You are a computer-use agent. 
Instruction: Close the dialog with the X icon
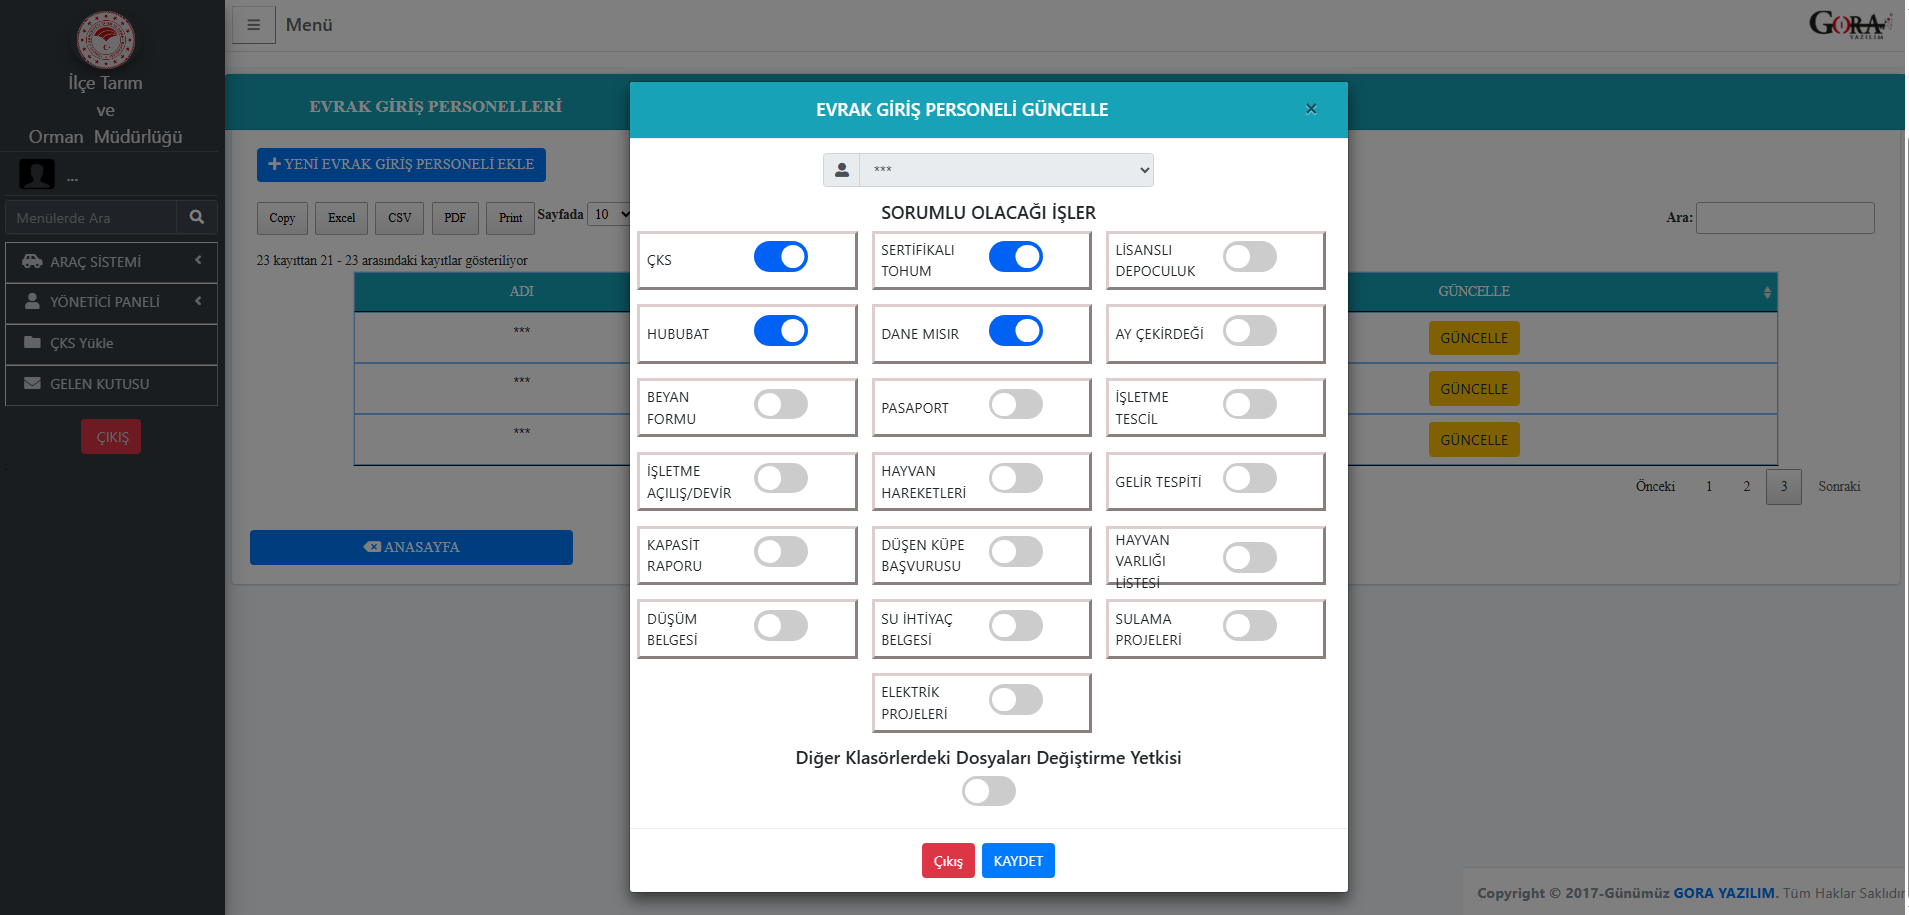(x=1310, y=109)
